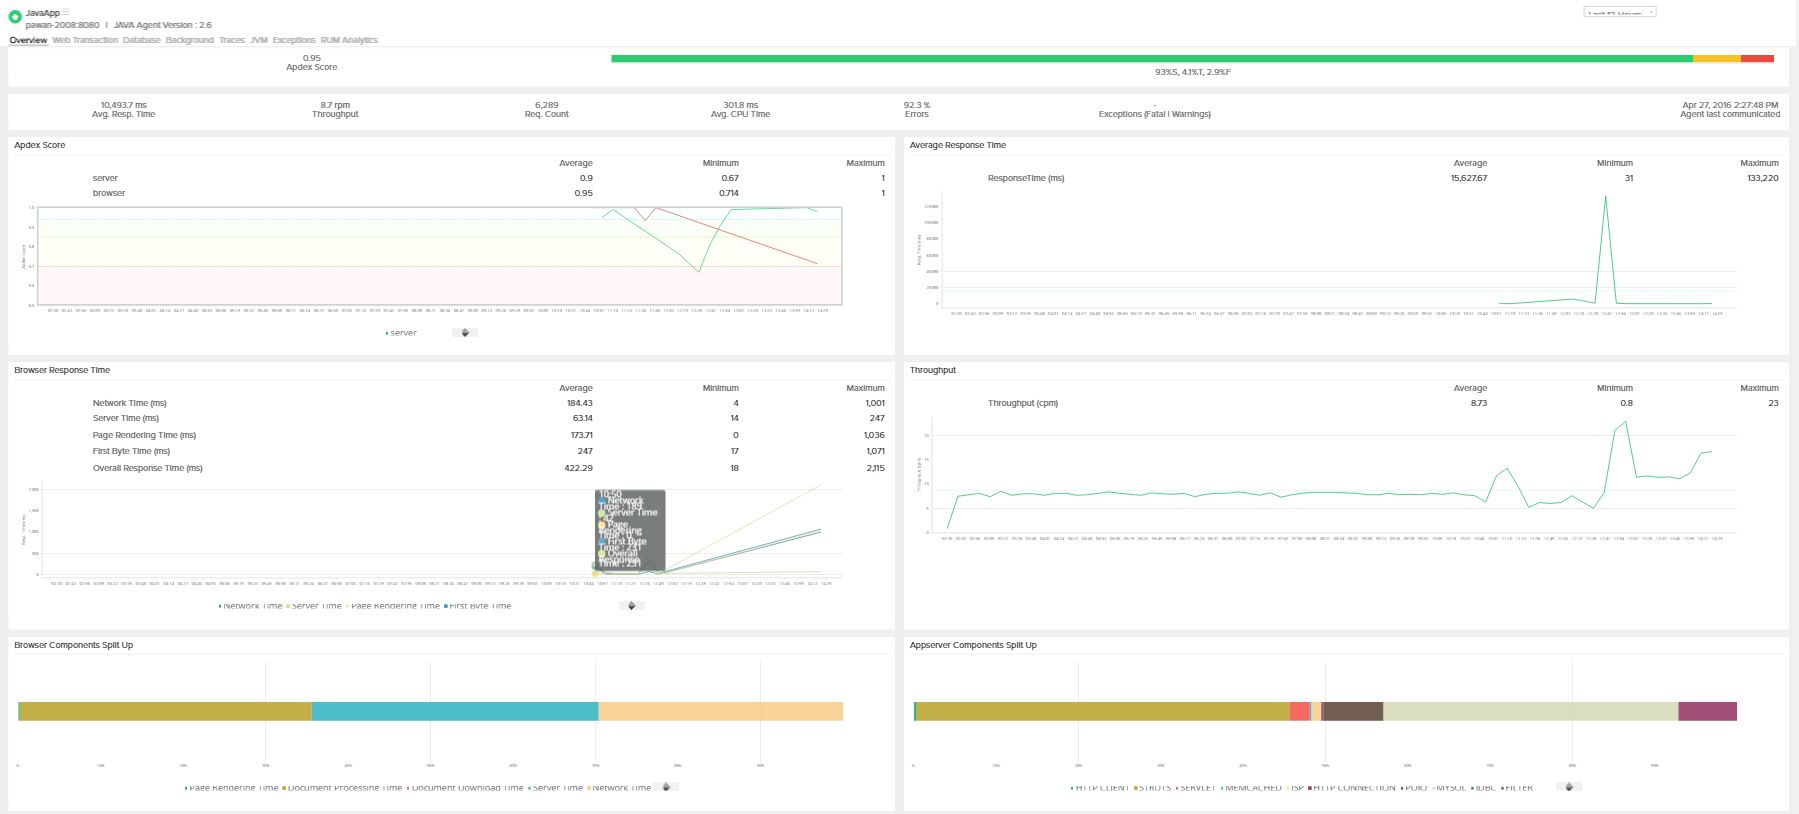Click the red failed segment of Apdex bar
This screenshot has height=814, width=1799.
(1757, 59)
